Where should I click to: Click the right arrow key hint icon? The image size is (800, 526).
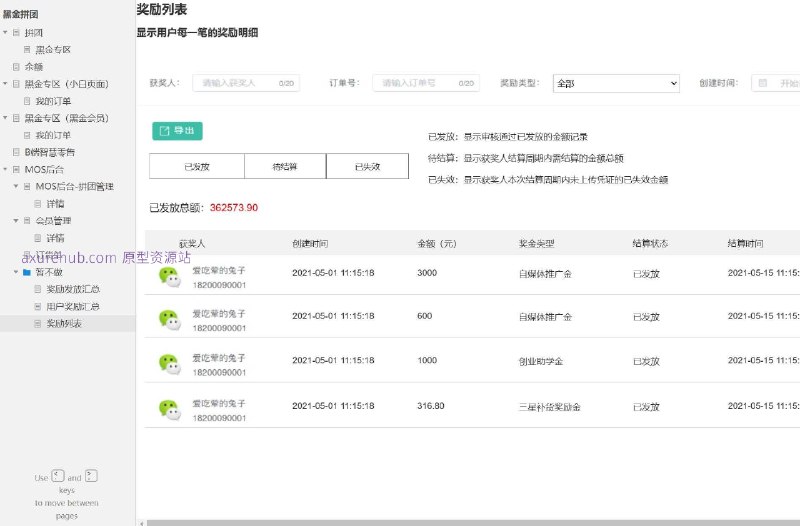click(x=91, y=475)
